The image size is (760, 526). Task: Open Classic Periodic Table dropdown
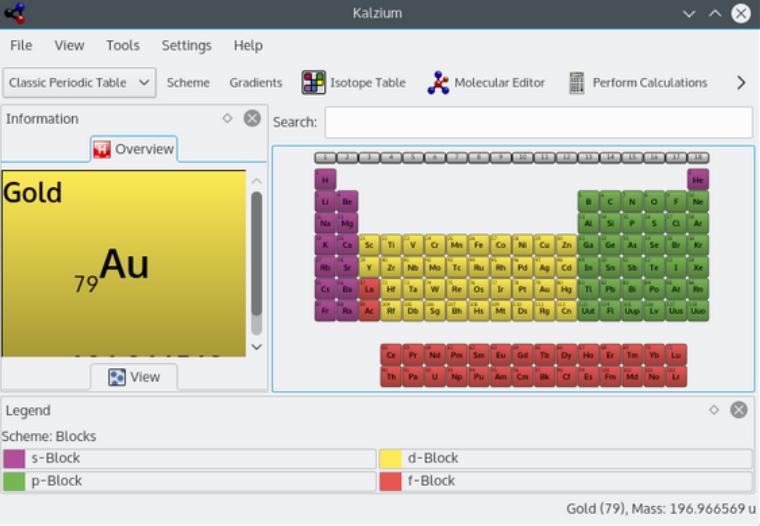(79, 82)
